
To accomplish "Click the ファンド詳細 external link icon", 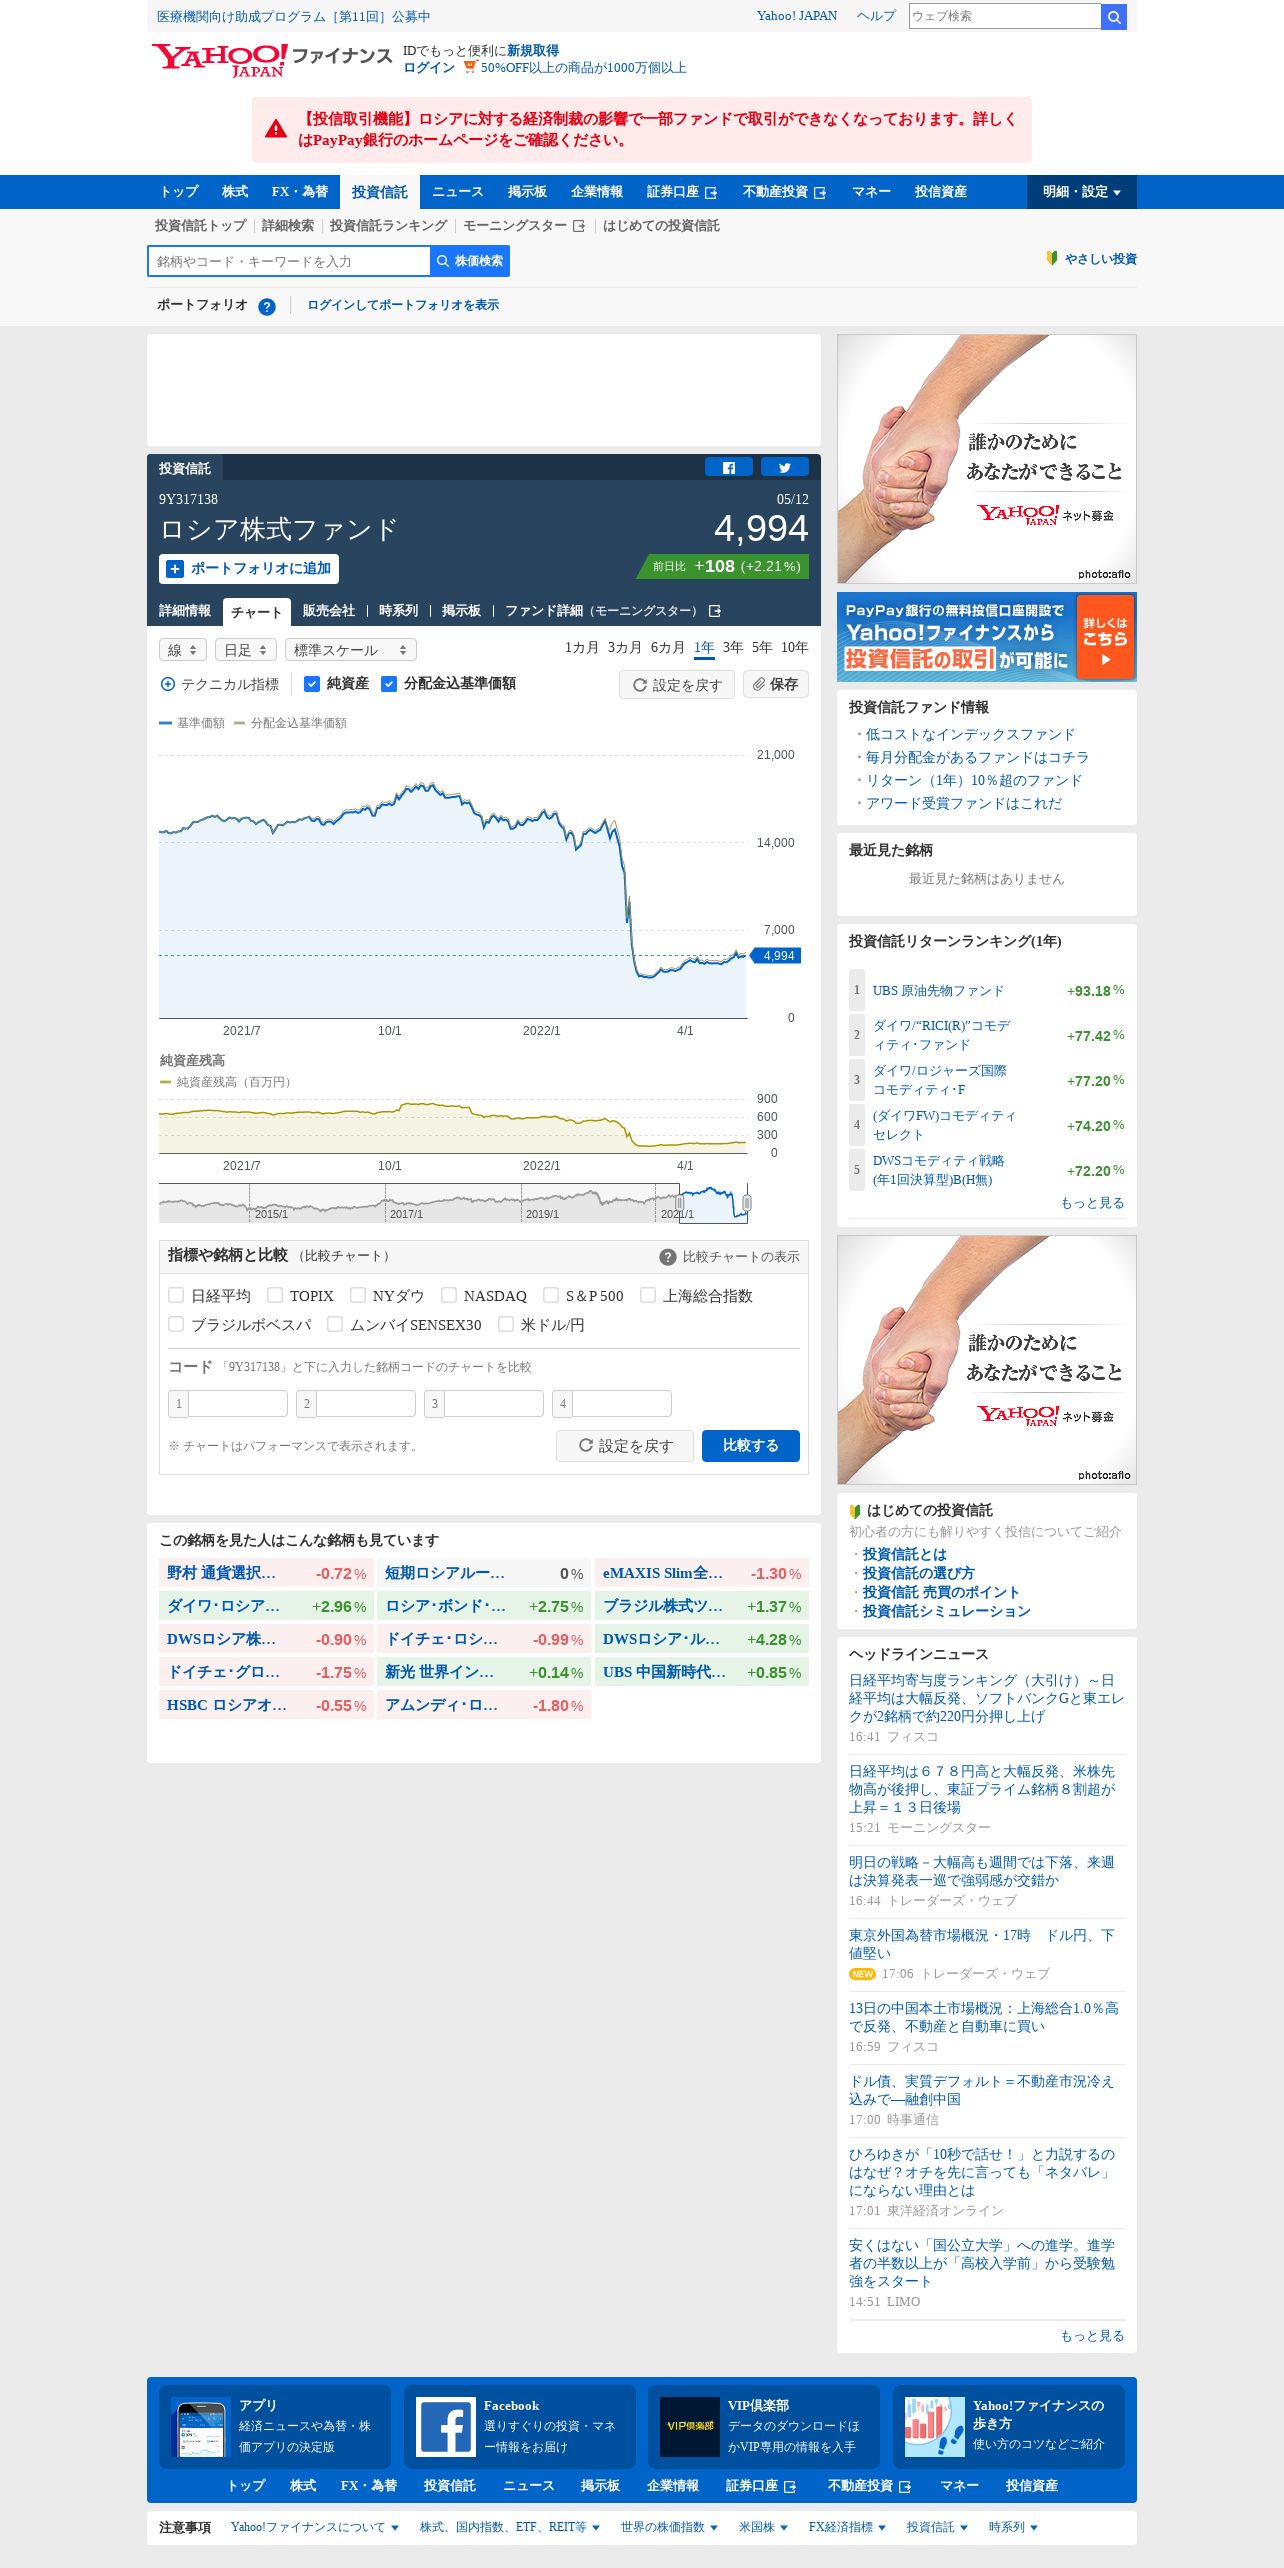I will pos(715,611).
